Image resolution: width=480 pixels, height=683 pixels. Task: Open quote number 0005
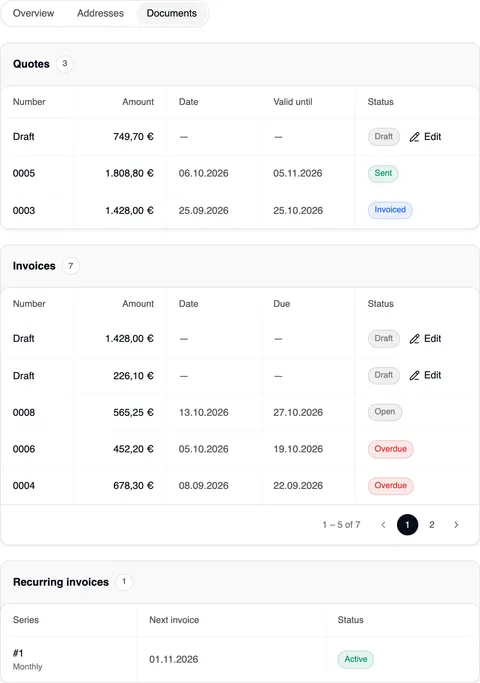[x=24, y=173]
